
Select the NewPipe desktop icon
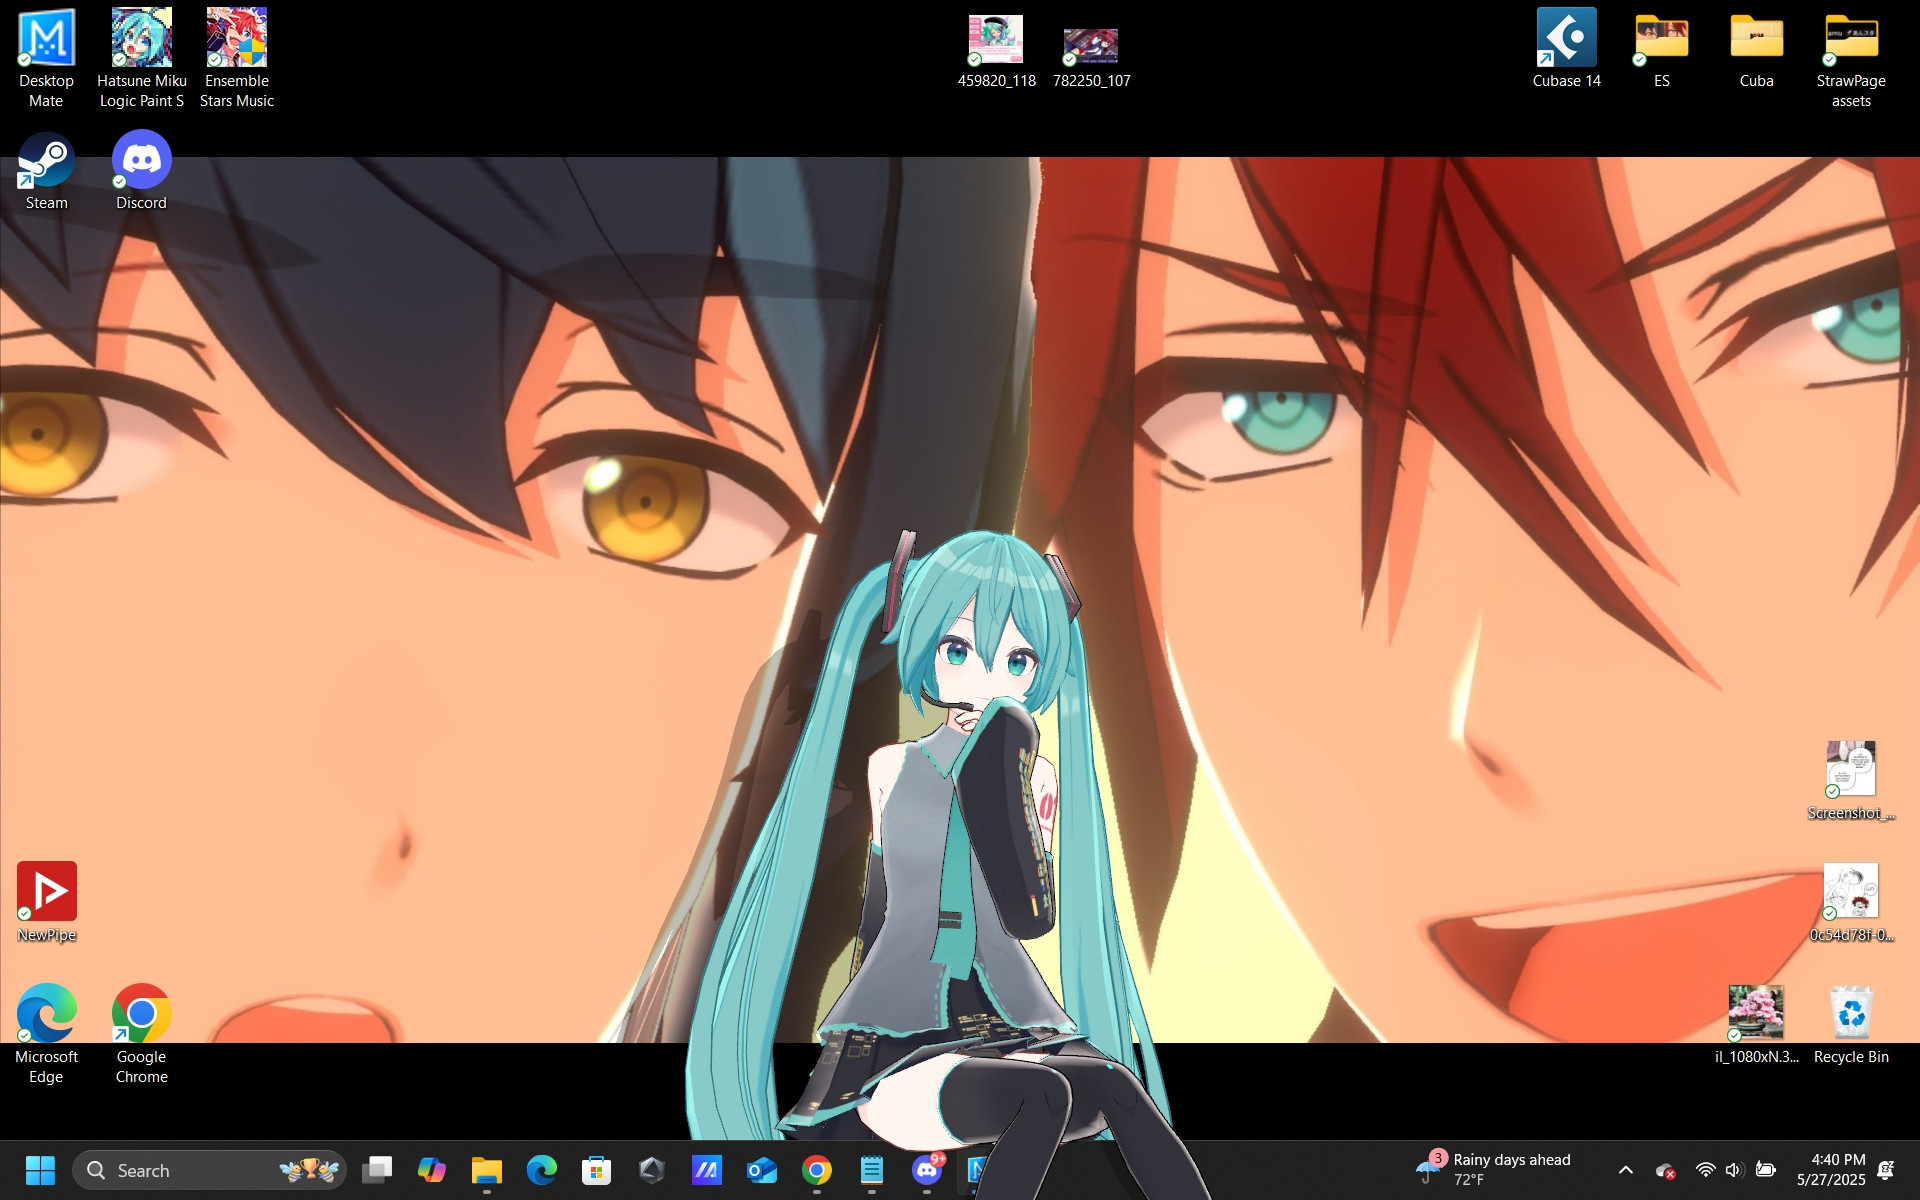point(46,902)
